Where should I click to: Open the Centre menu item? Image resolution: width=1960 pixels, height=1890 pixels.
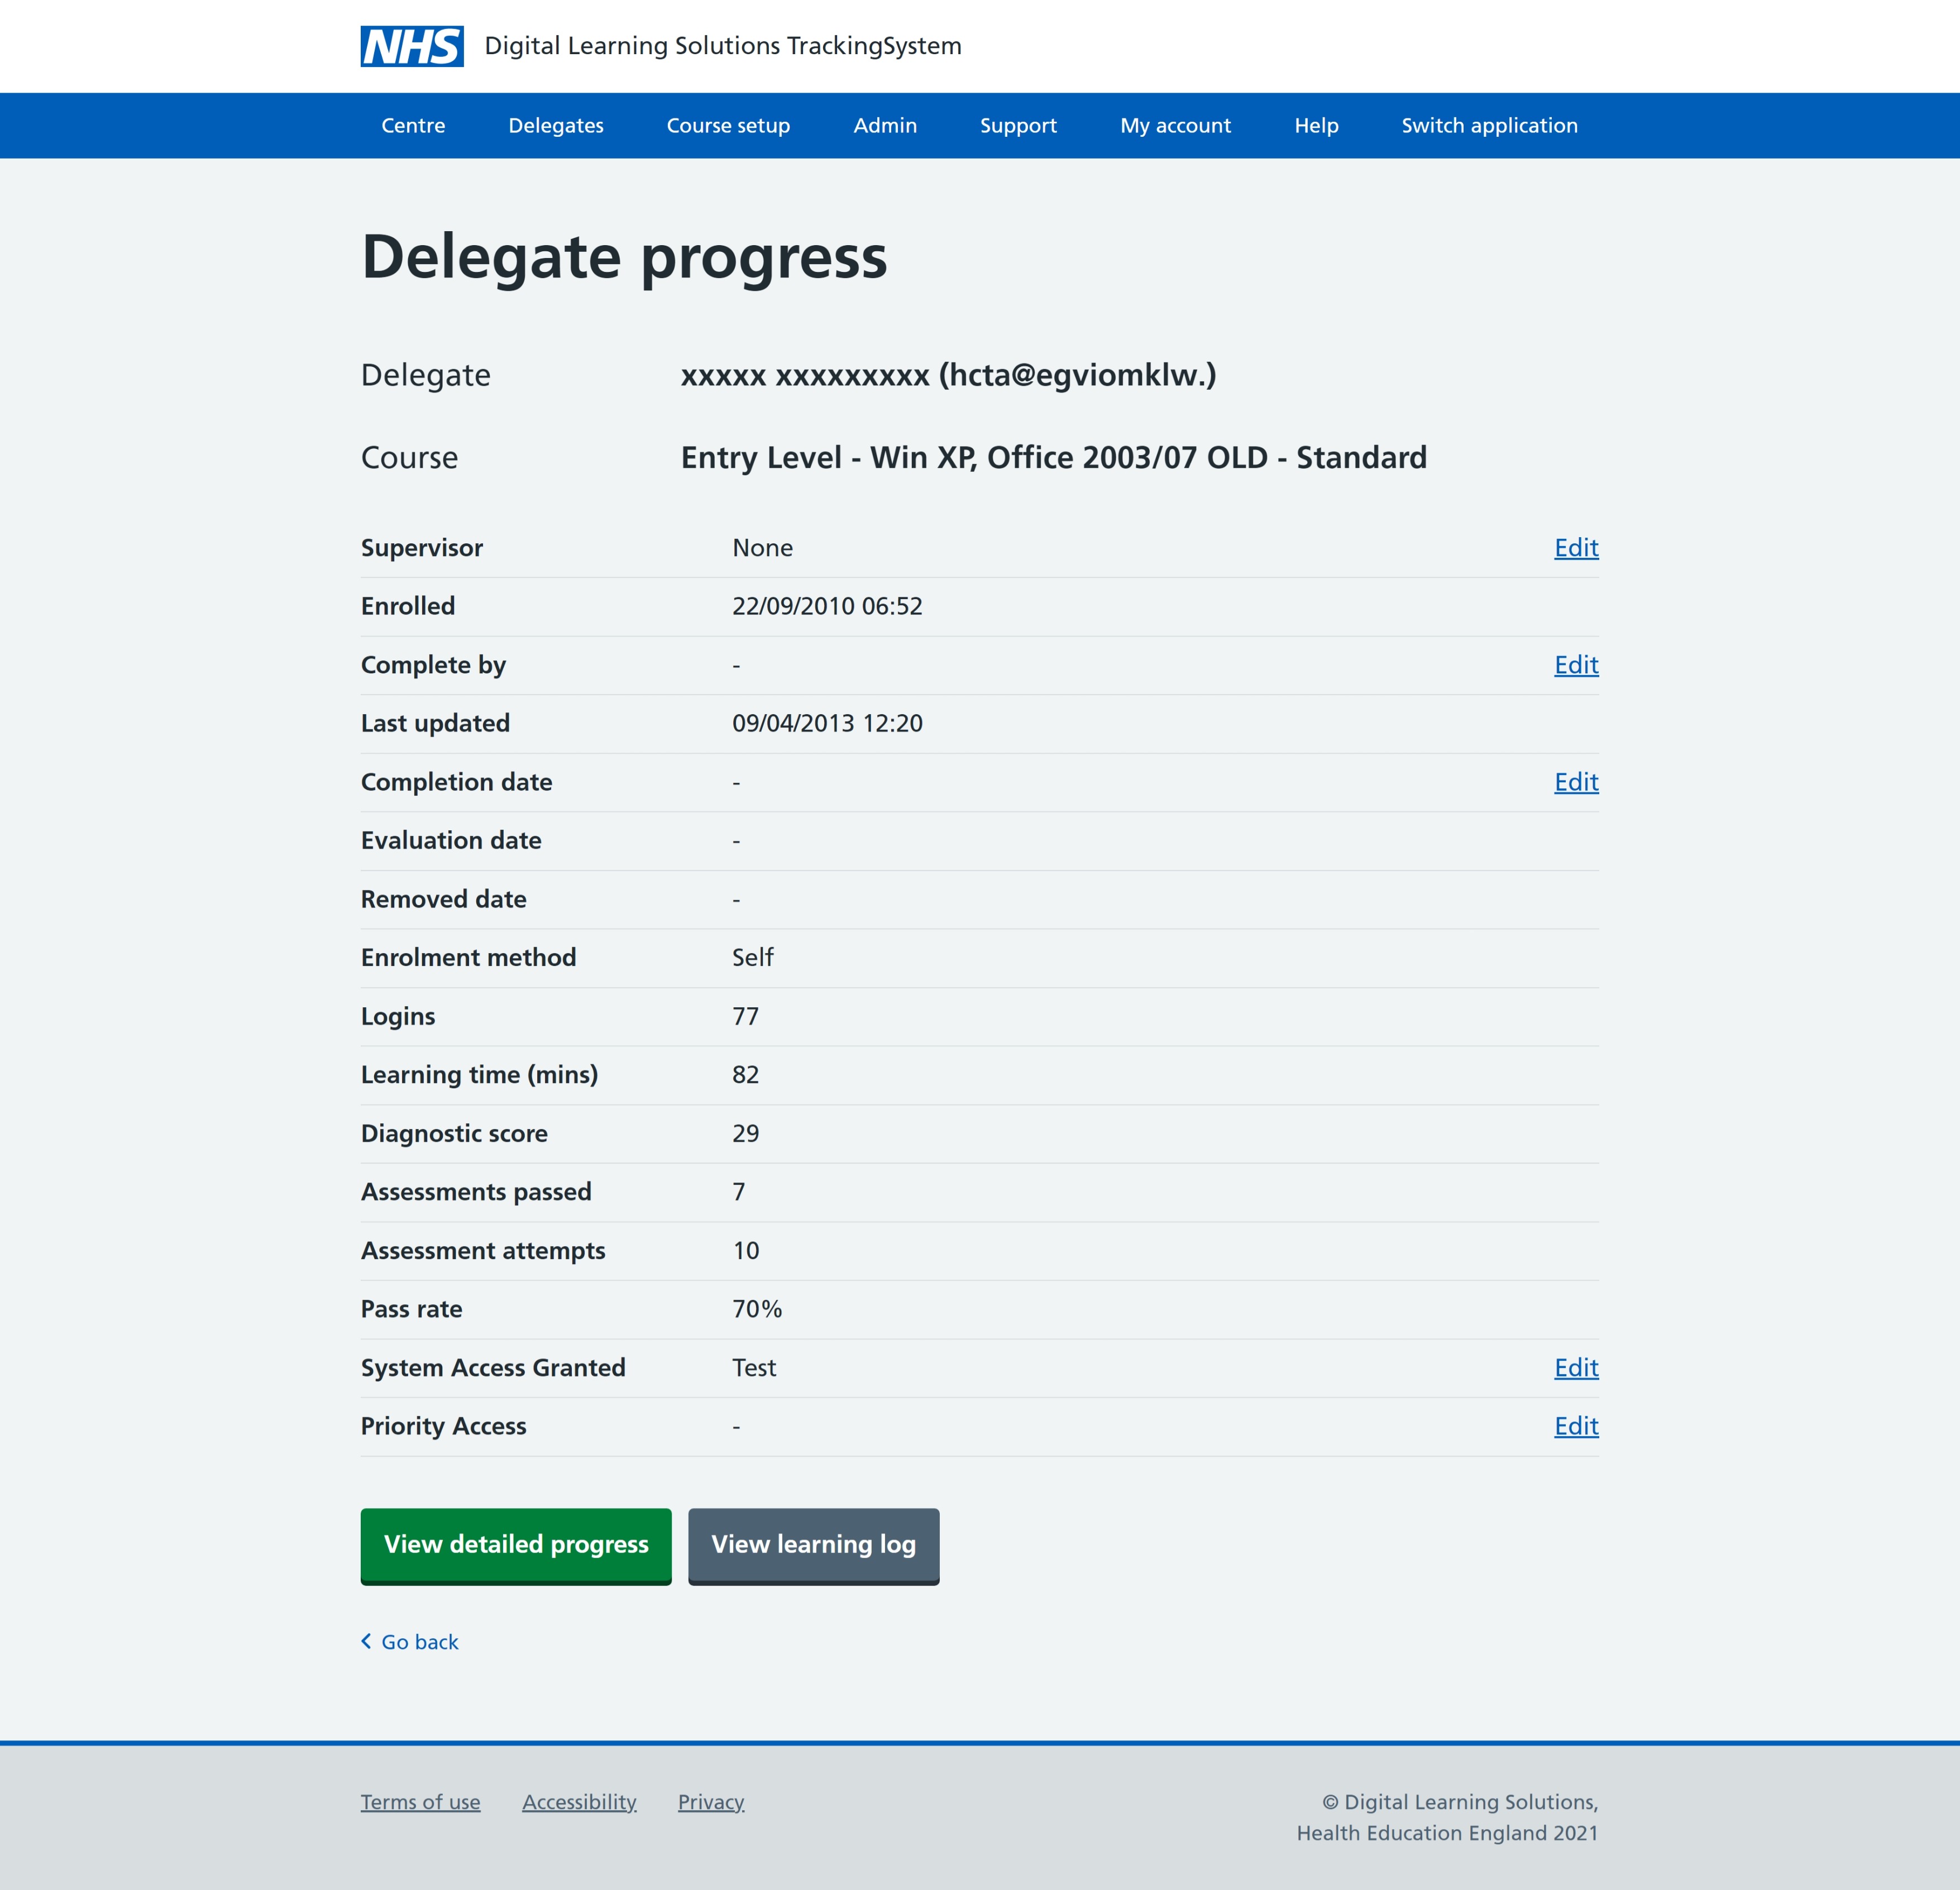pos(413,125)
